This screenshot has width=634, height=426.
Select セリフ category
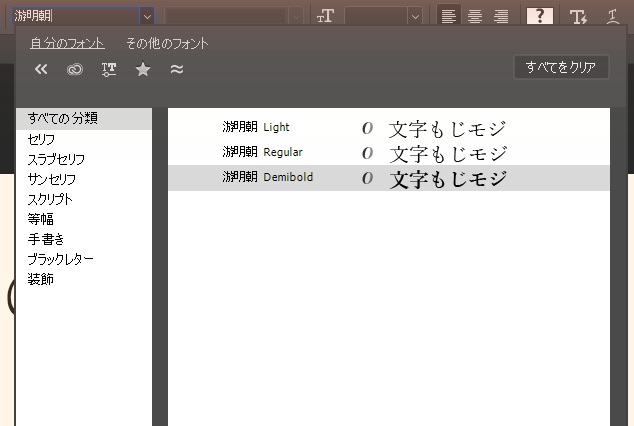click(84, 139)
